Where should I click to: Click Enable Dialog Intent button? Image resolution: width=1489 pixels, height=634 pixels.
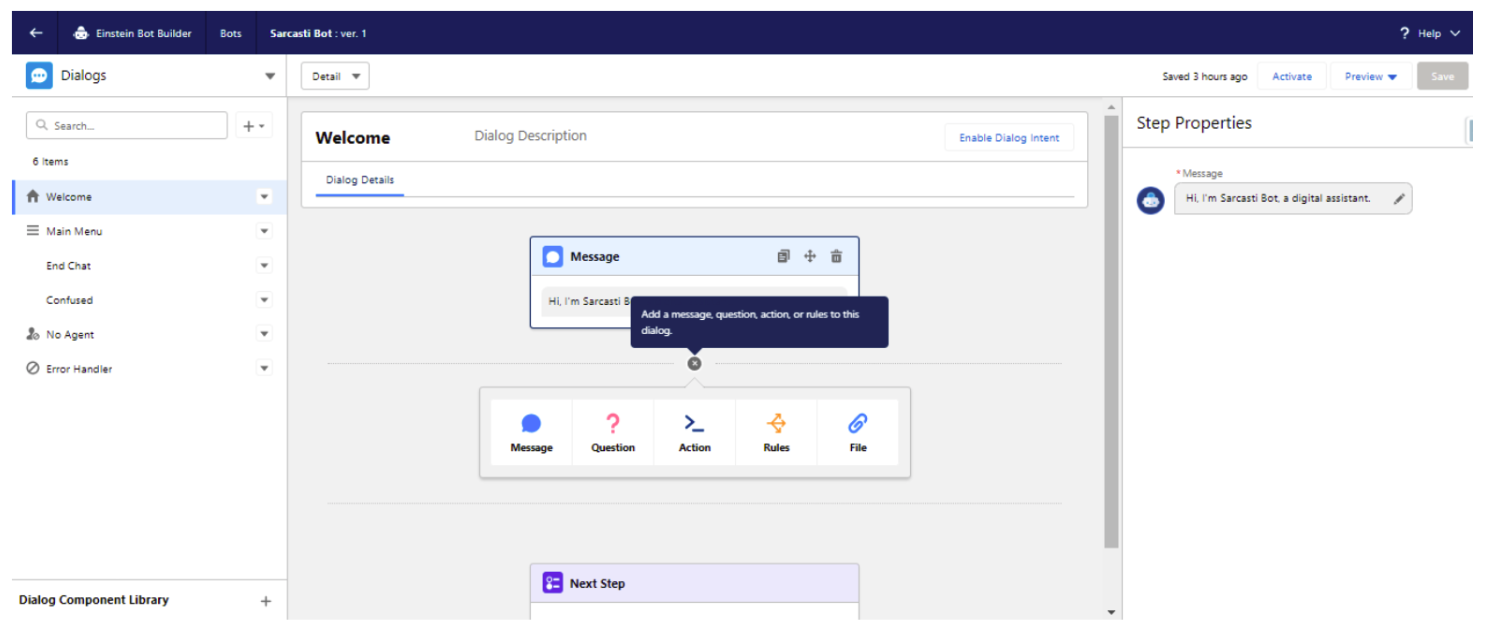(1008, 138)
